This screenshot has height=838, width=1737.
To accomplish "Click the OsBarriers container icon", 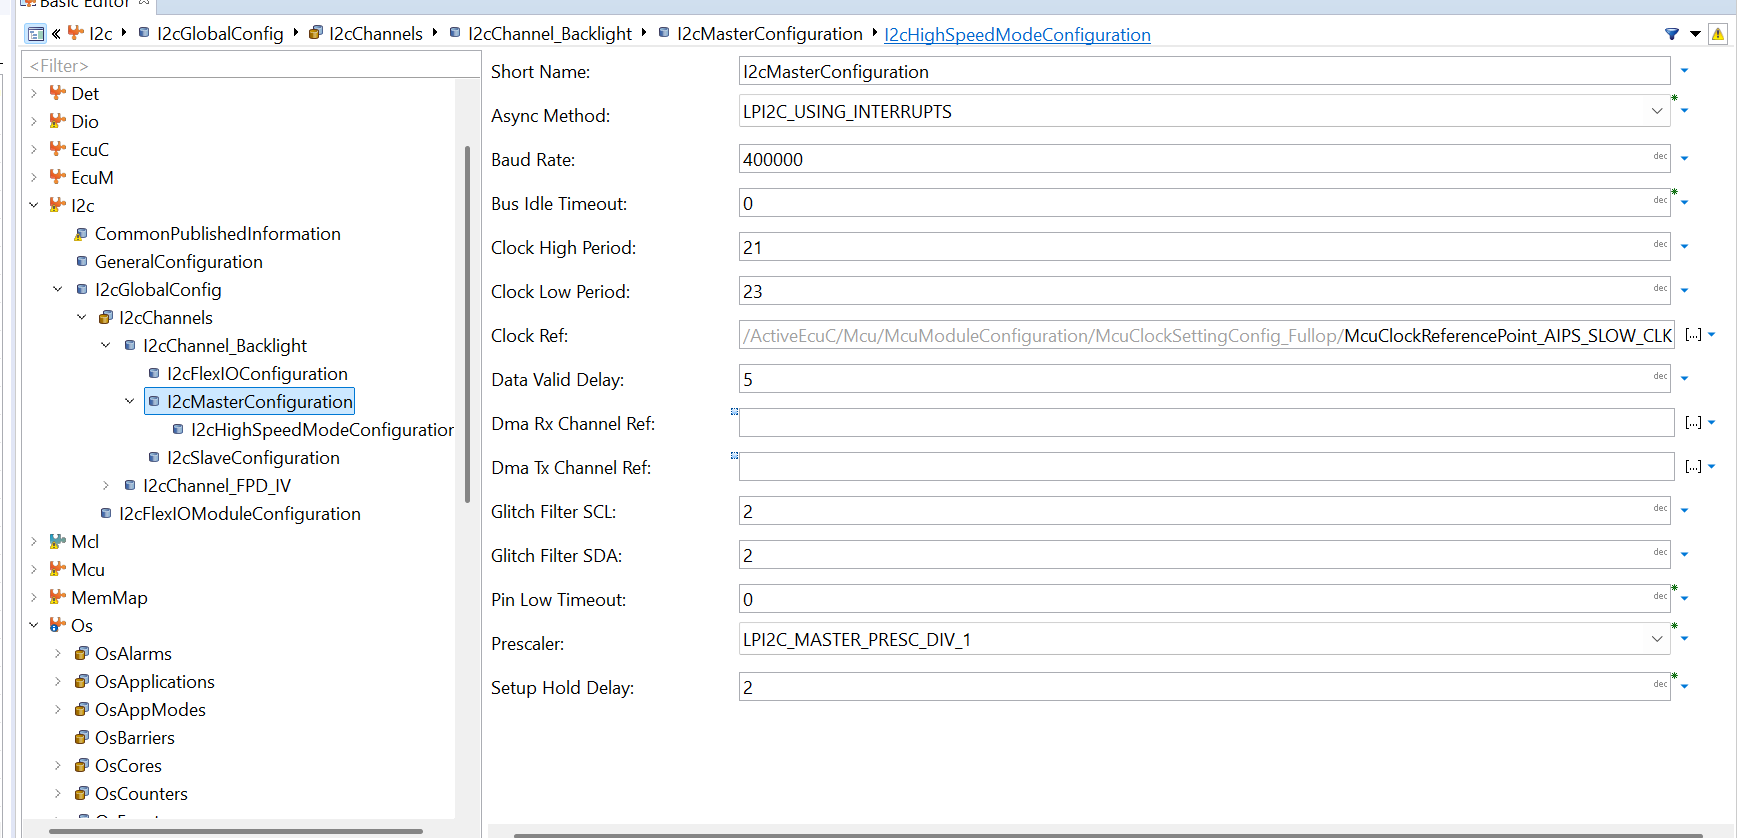I will coord(82,738).
